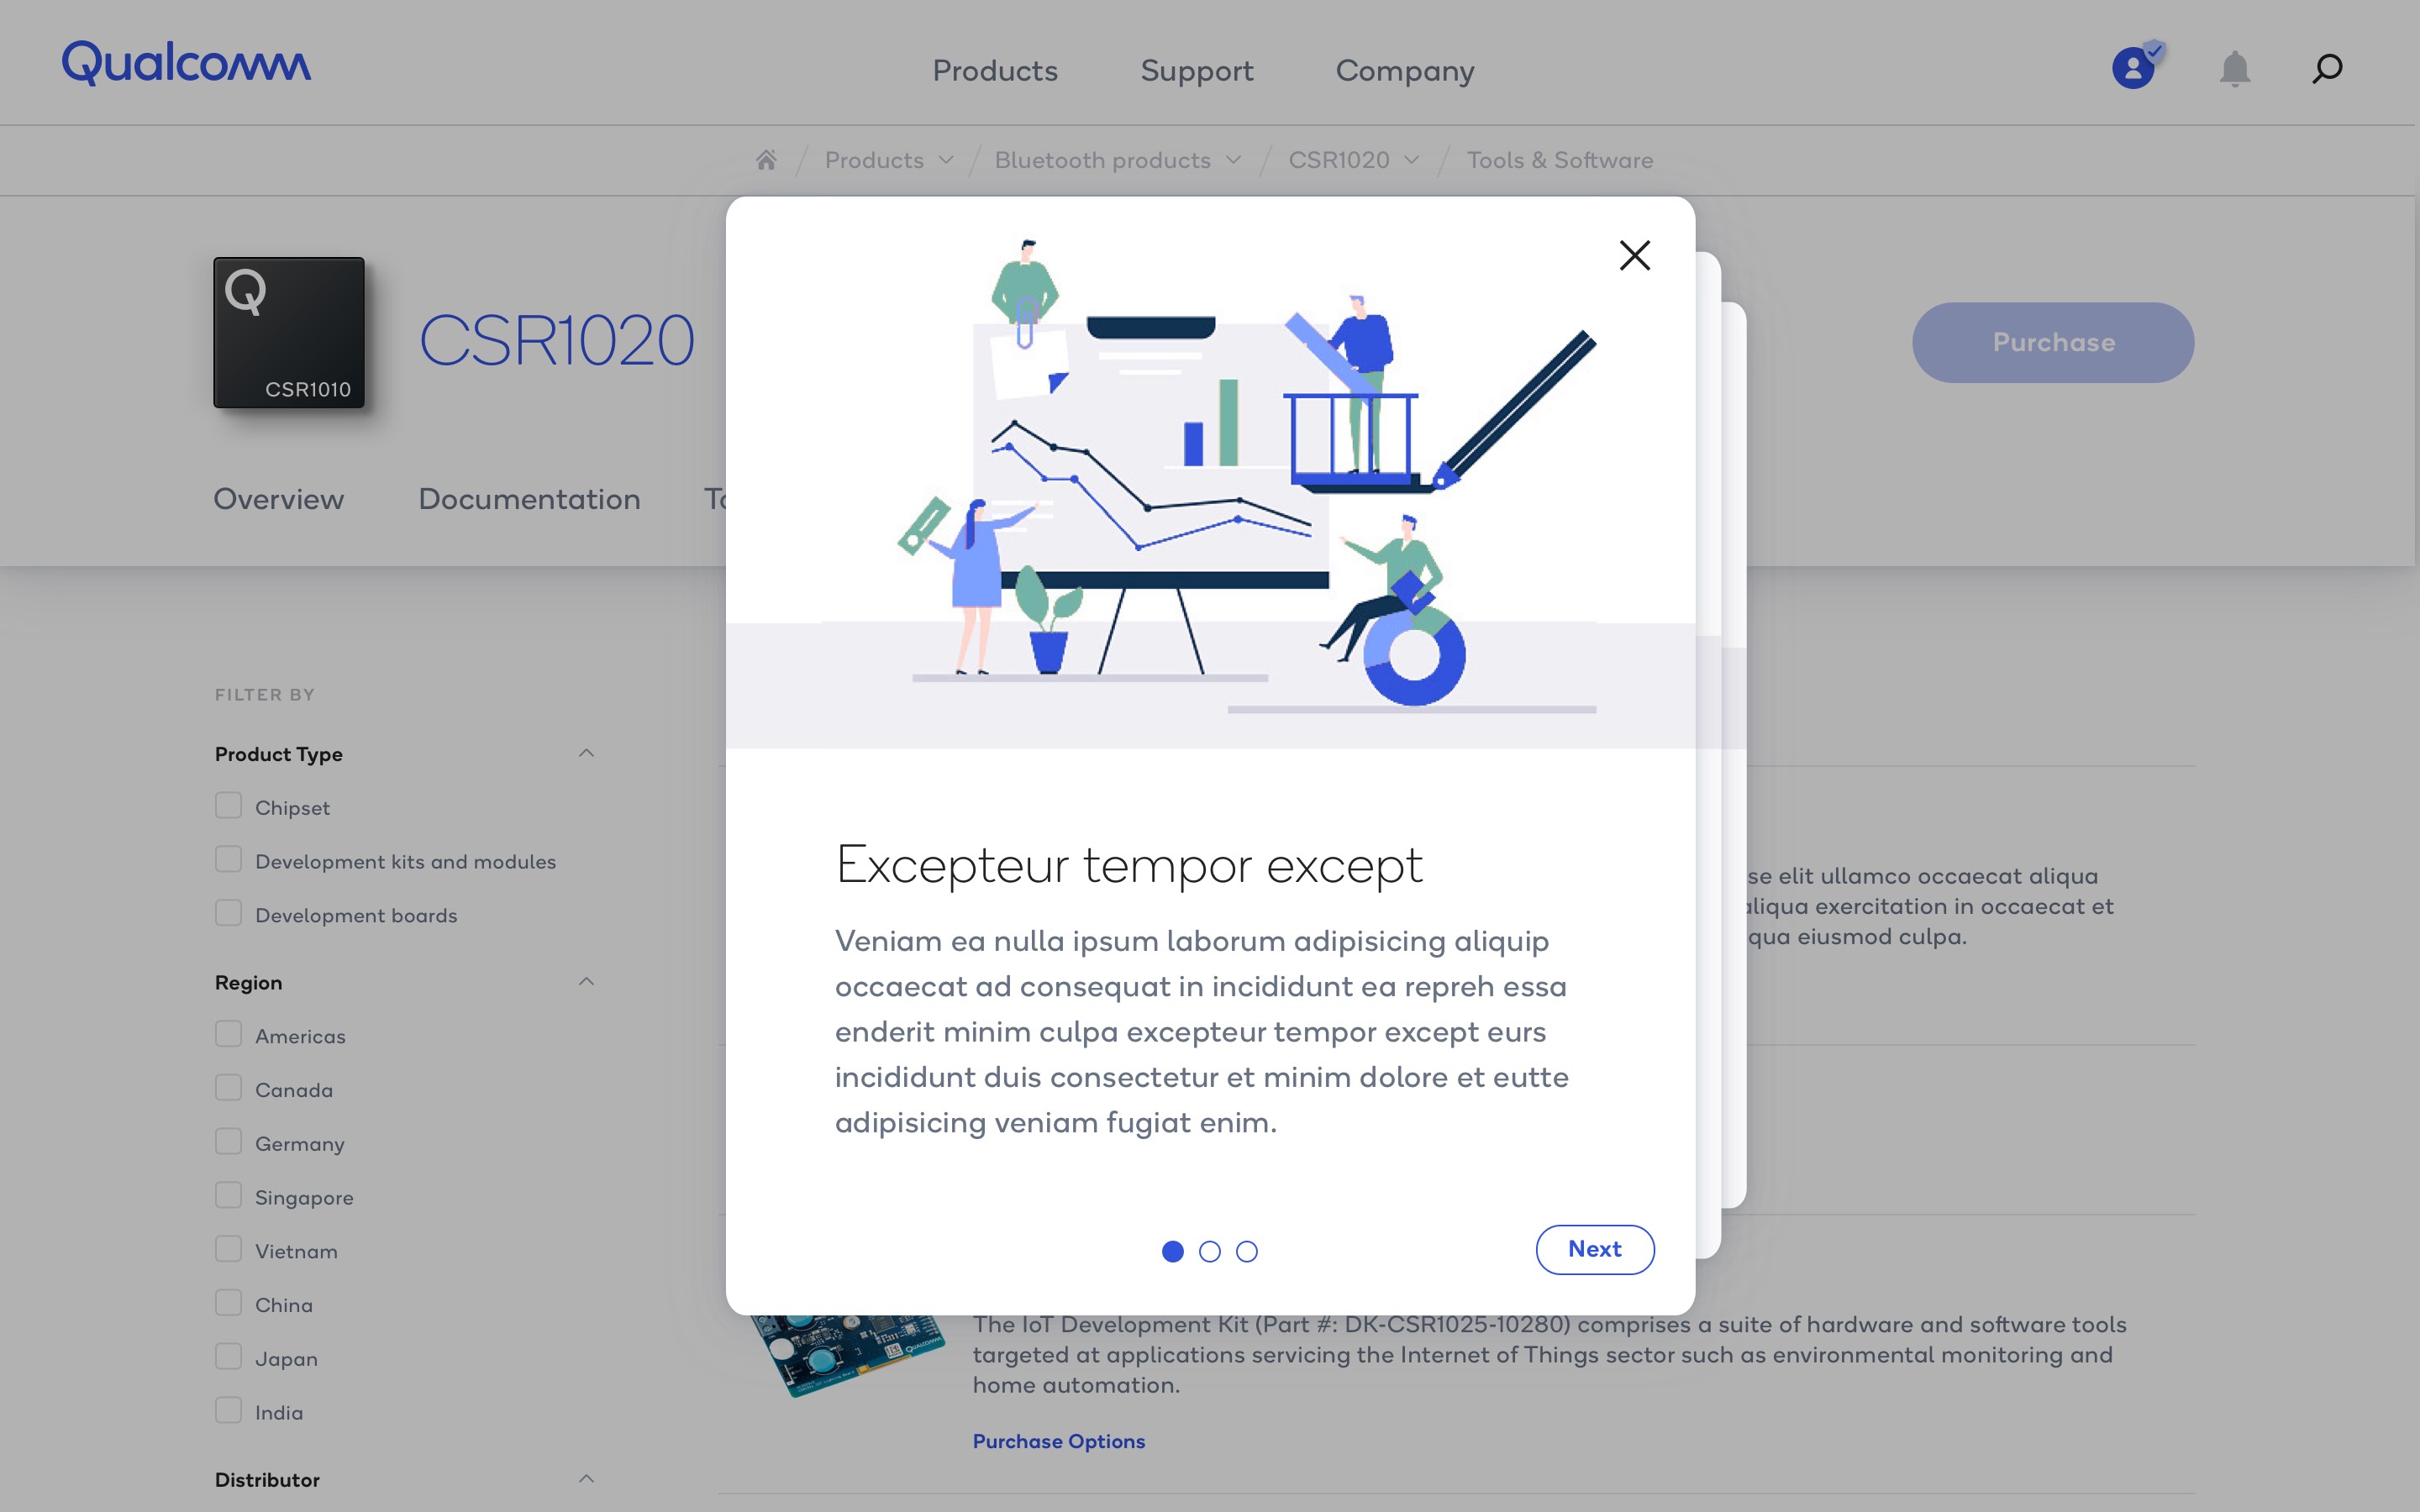The width and height of the screenshot is (2420, 1512).
Task: Click the Qualcomm logo
Action: pos(186,63)
